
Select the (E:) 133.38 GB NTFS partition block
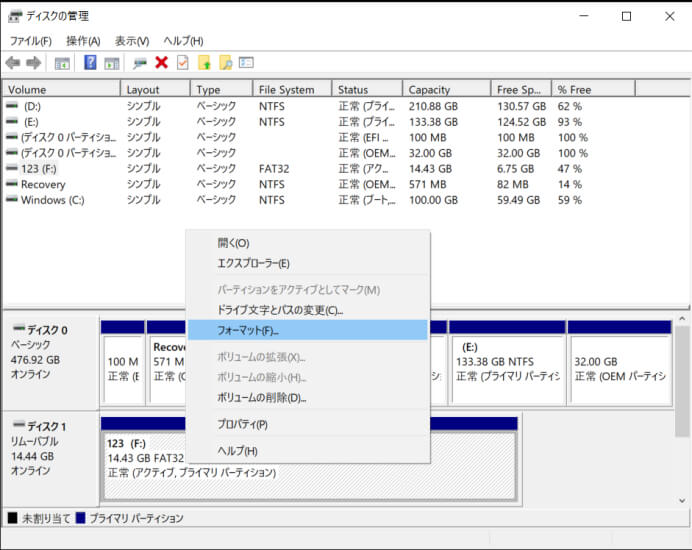coord(508,363)
